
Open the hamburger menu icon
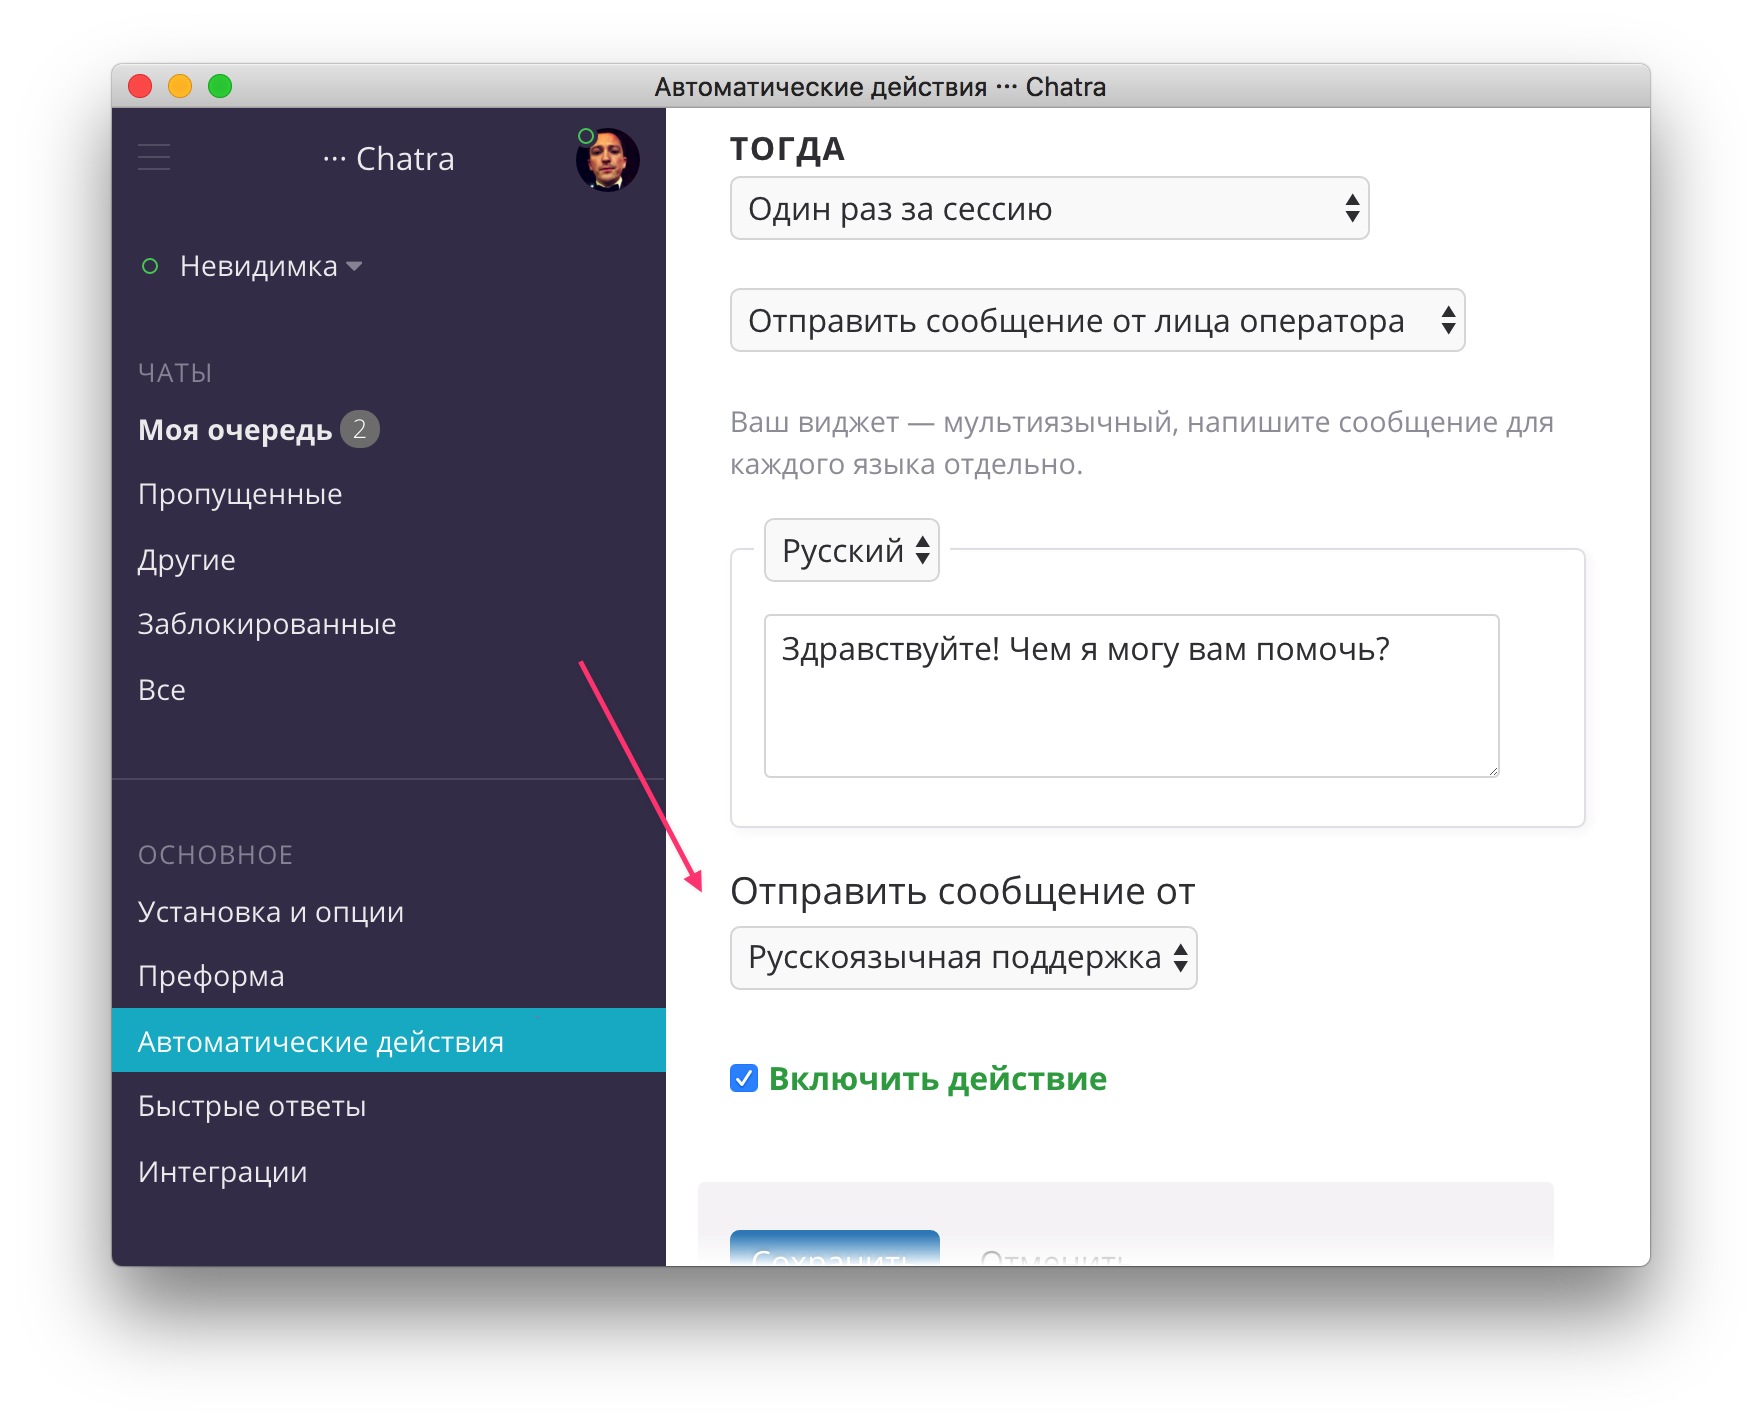(154, 158)
